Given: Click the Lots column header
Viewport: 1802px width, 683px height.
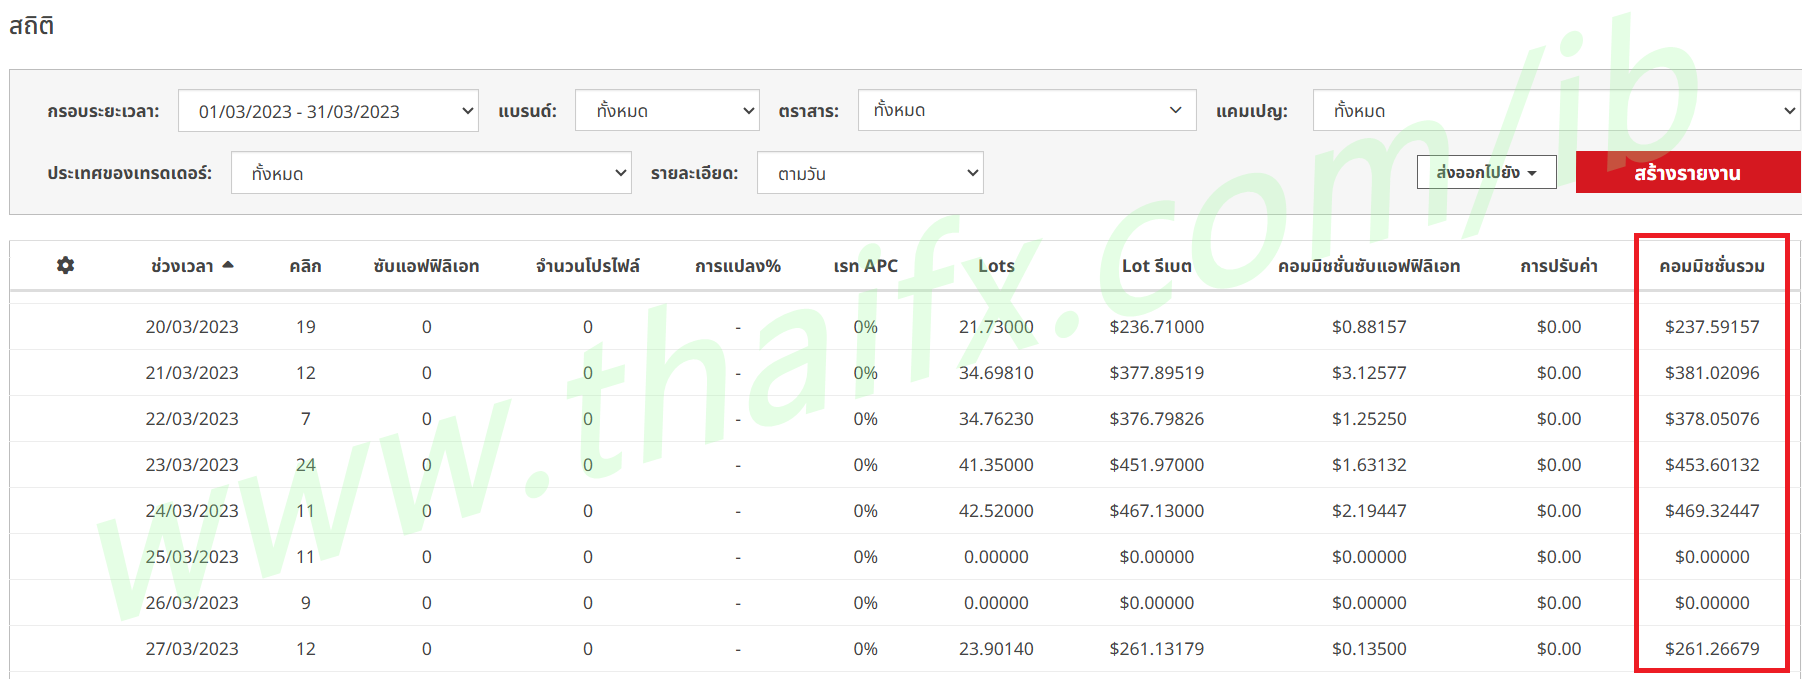Looking at the screenshot, I should [996, 266].
